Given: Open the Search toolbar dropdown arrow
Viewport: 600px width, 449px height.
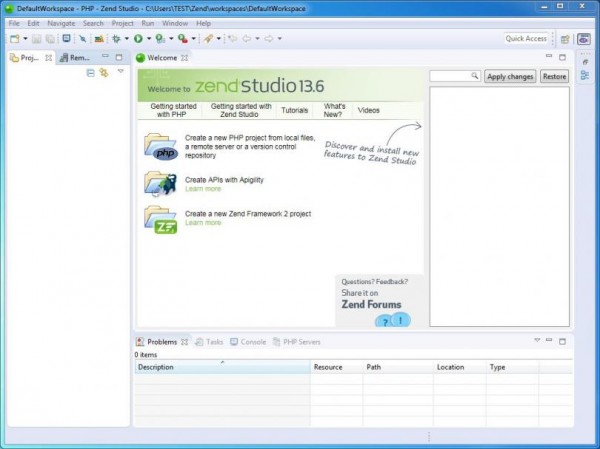Looking at the screenshot, I should 219,39.
